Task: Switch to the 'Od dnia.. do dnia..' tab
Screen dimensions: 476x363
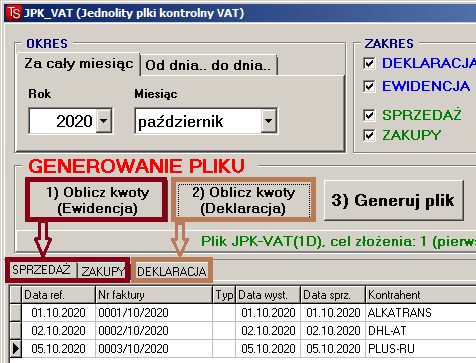Action: click(209, 65)
